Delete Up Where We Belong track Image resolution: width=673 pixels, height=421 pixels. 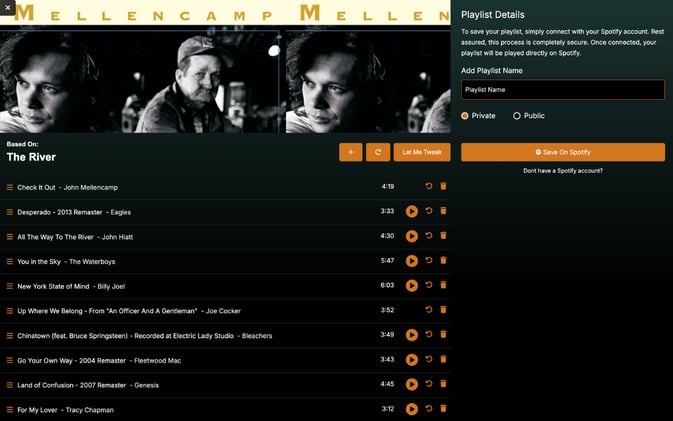443,309
